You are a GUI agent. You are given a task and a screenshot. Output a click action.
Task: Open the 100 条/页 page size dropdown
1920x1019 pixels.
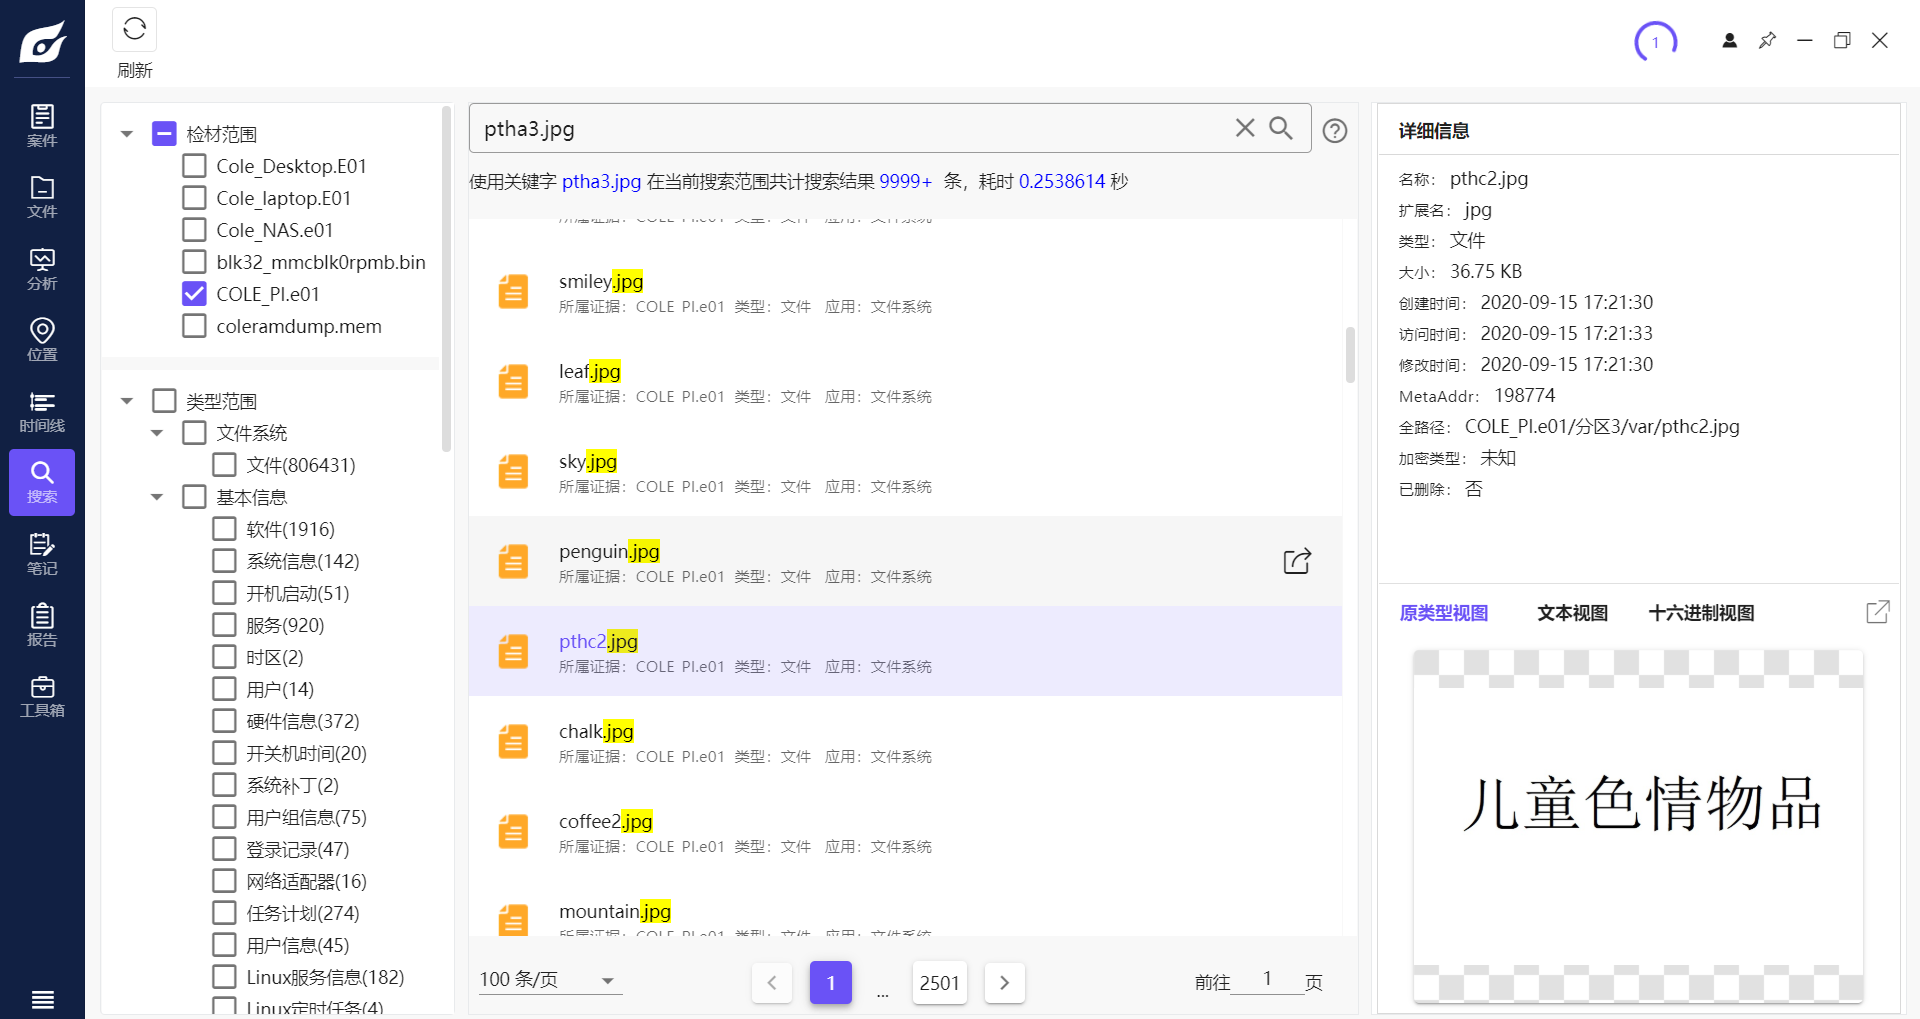pos(550,980)
